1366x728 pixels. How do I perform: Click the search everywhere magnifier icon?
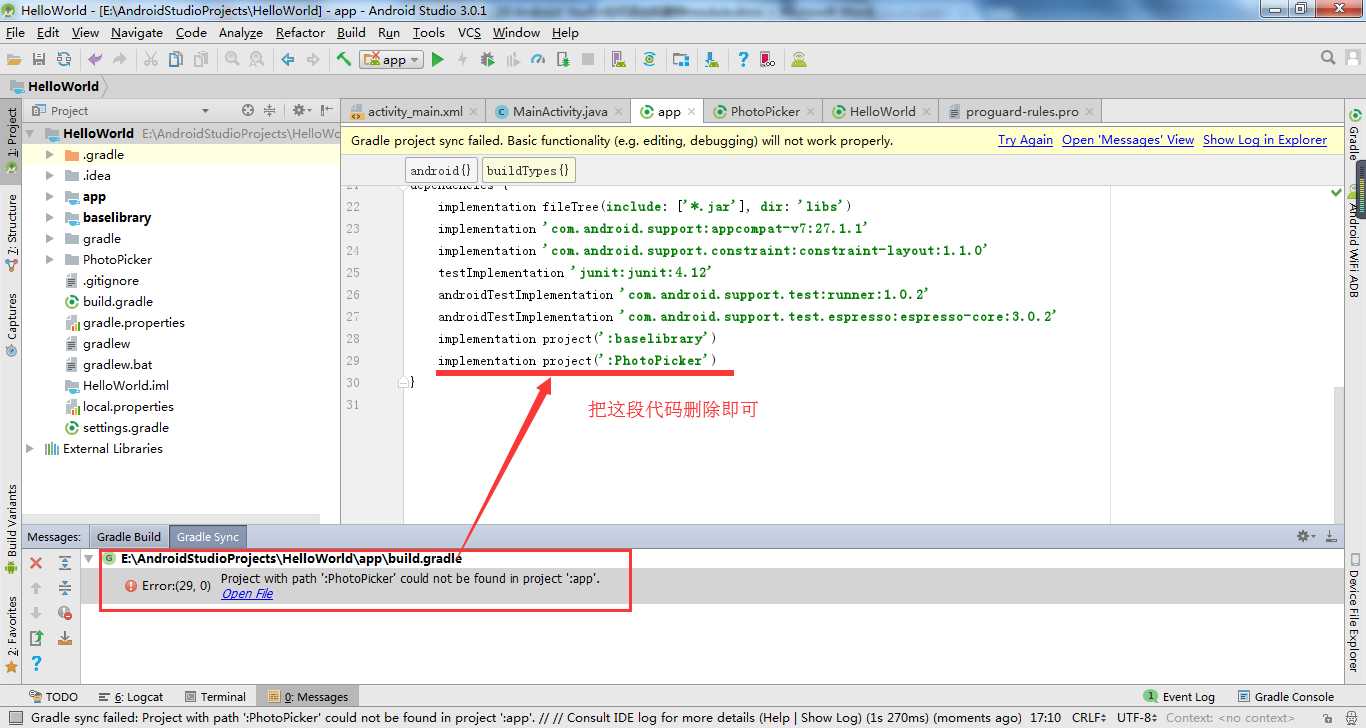tap(1328, 59)
